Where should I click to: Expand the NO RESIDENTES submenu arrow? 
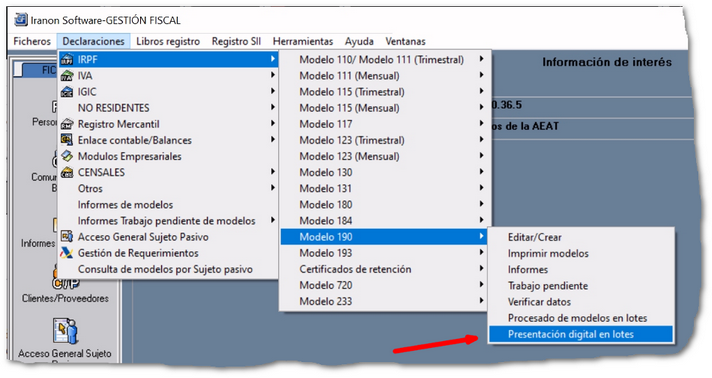(272, 108)
